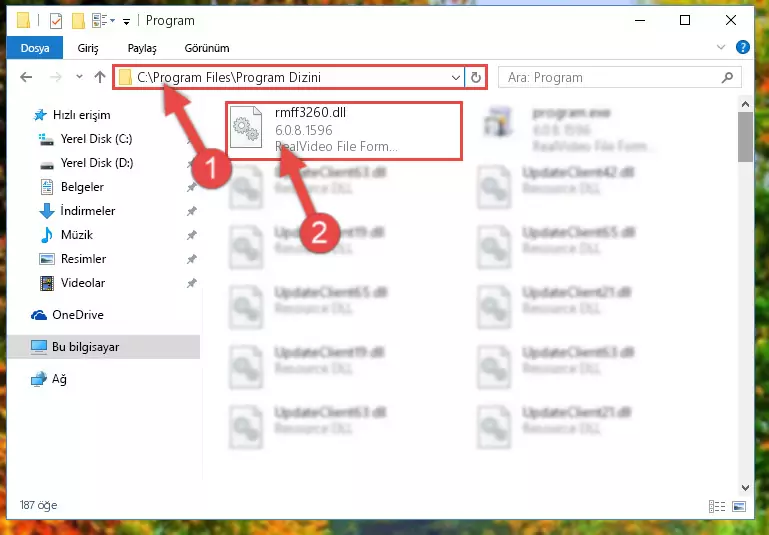Click the pin icon next to İndirmeler
The height and width of the screenshot is (535, 769).
(191, 211)
